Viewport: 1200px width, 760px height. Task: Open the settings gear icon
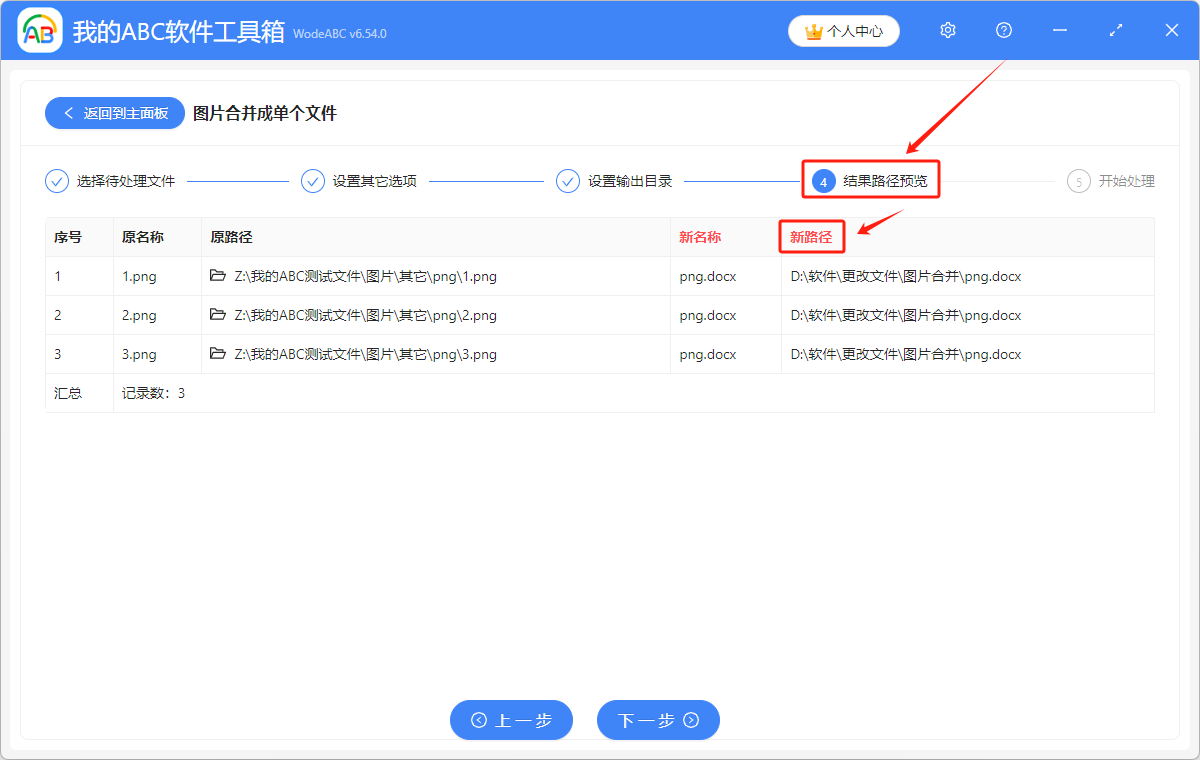(948, 31)
